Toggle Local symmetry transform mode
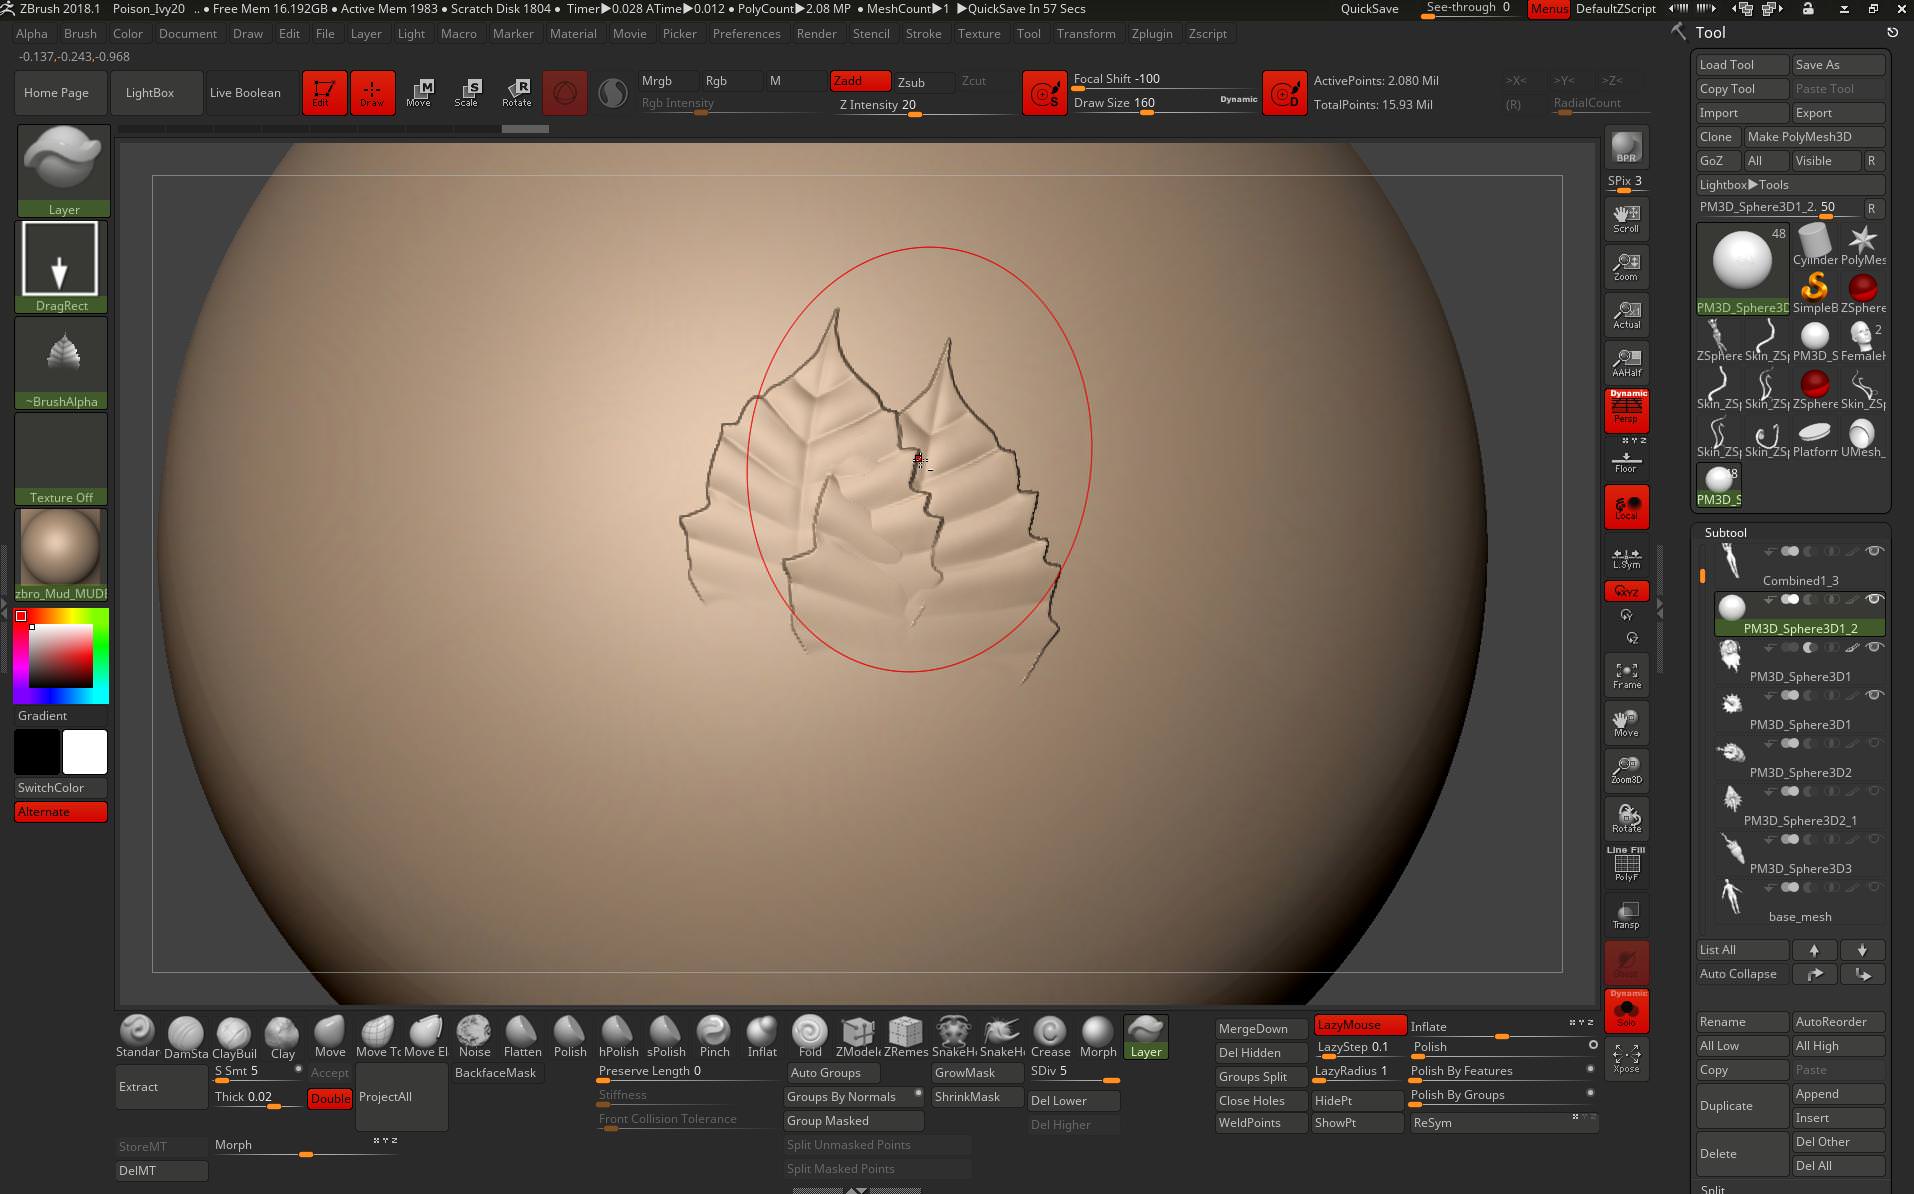Screen dimensions: 1914x1194 [1626, 506]
